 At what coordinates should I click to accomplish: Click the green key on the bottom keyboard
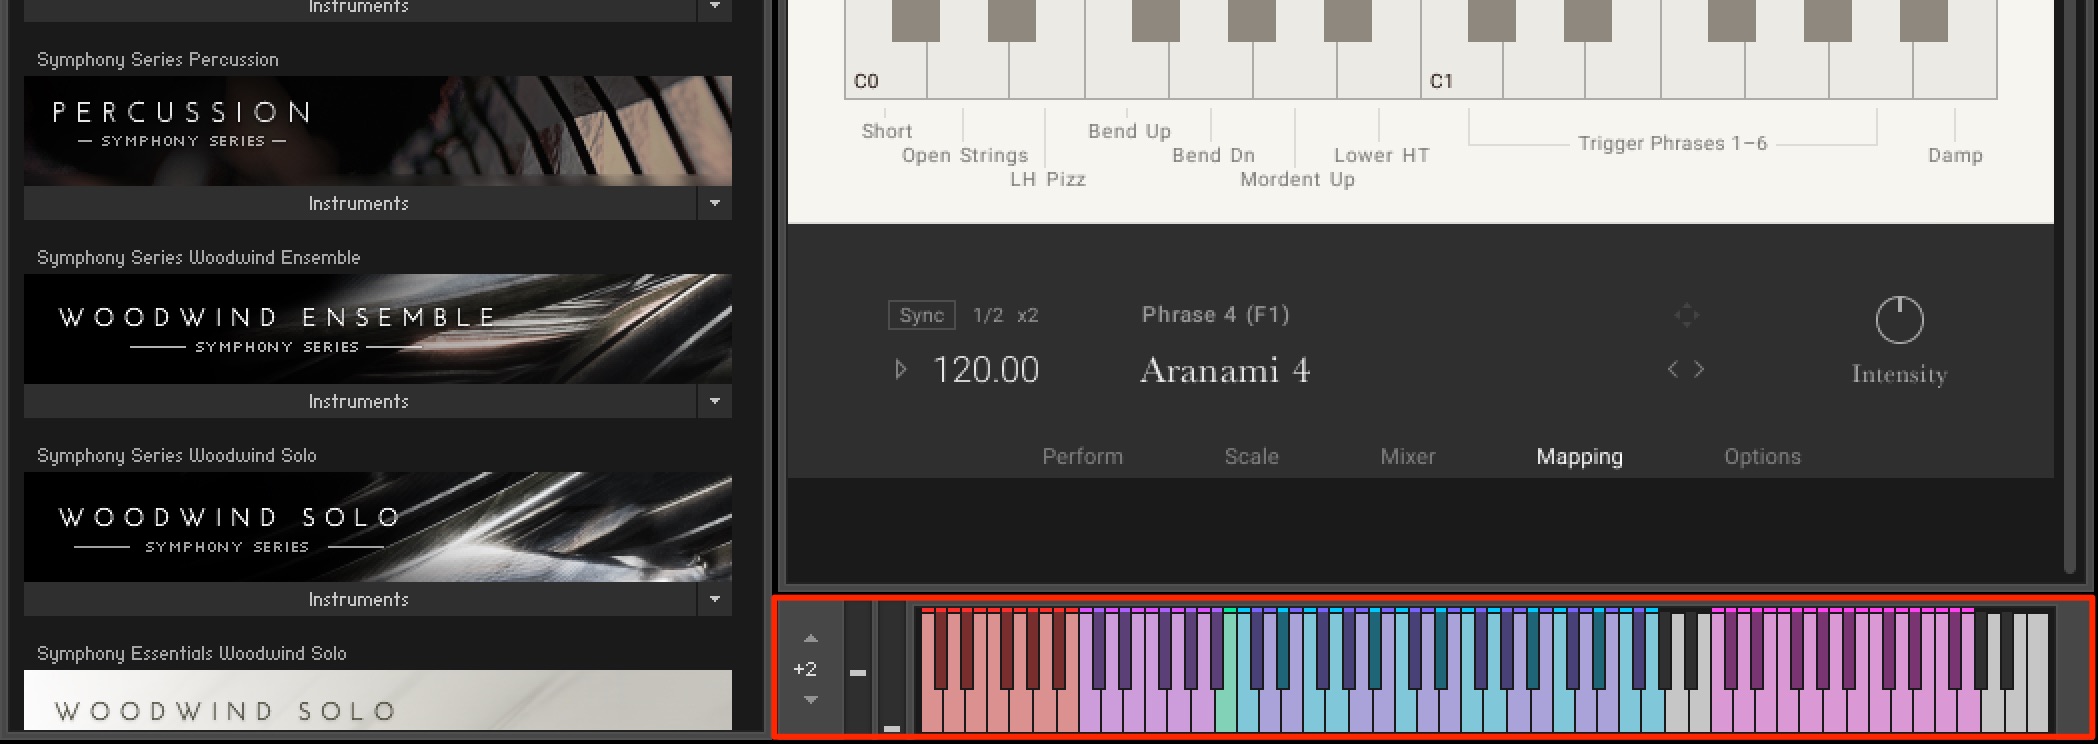click(x=1226, y=712)
